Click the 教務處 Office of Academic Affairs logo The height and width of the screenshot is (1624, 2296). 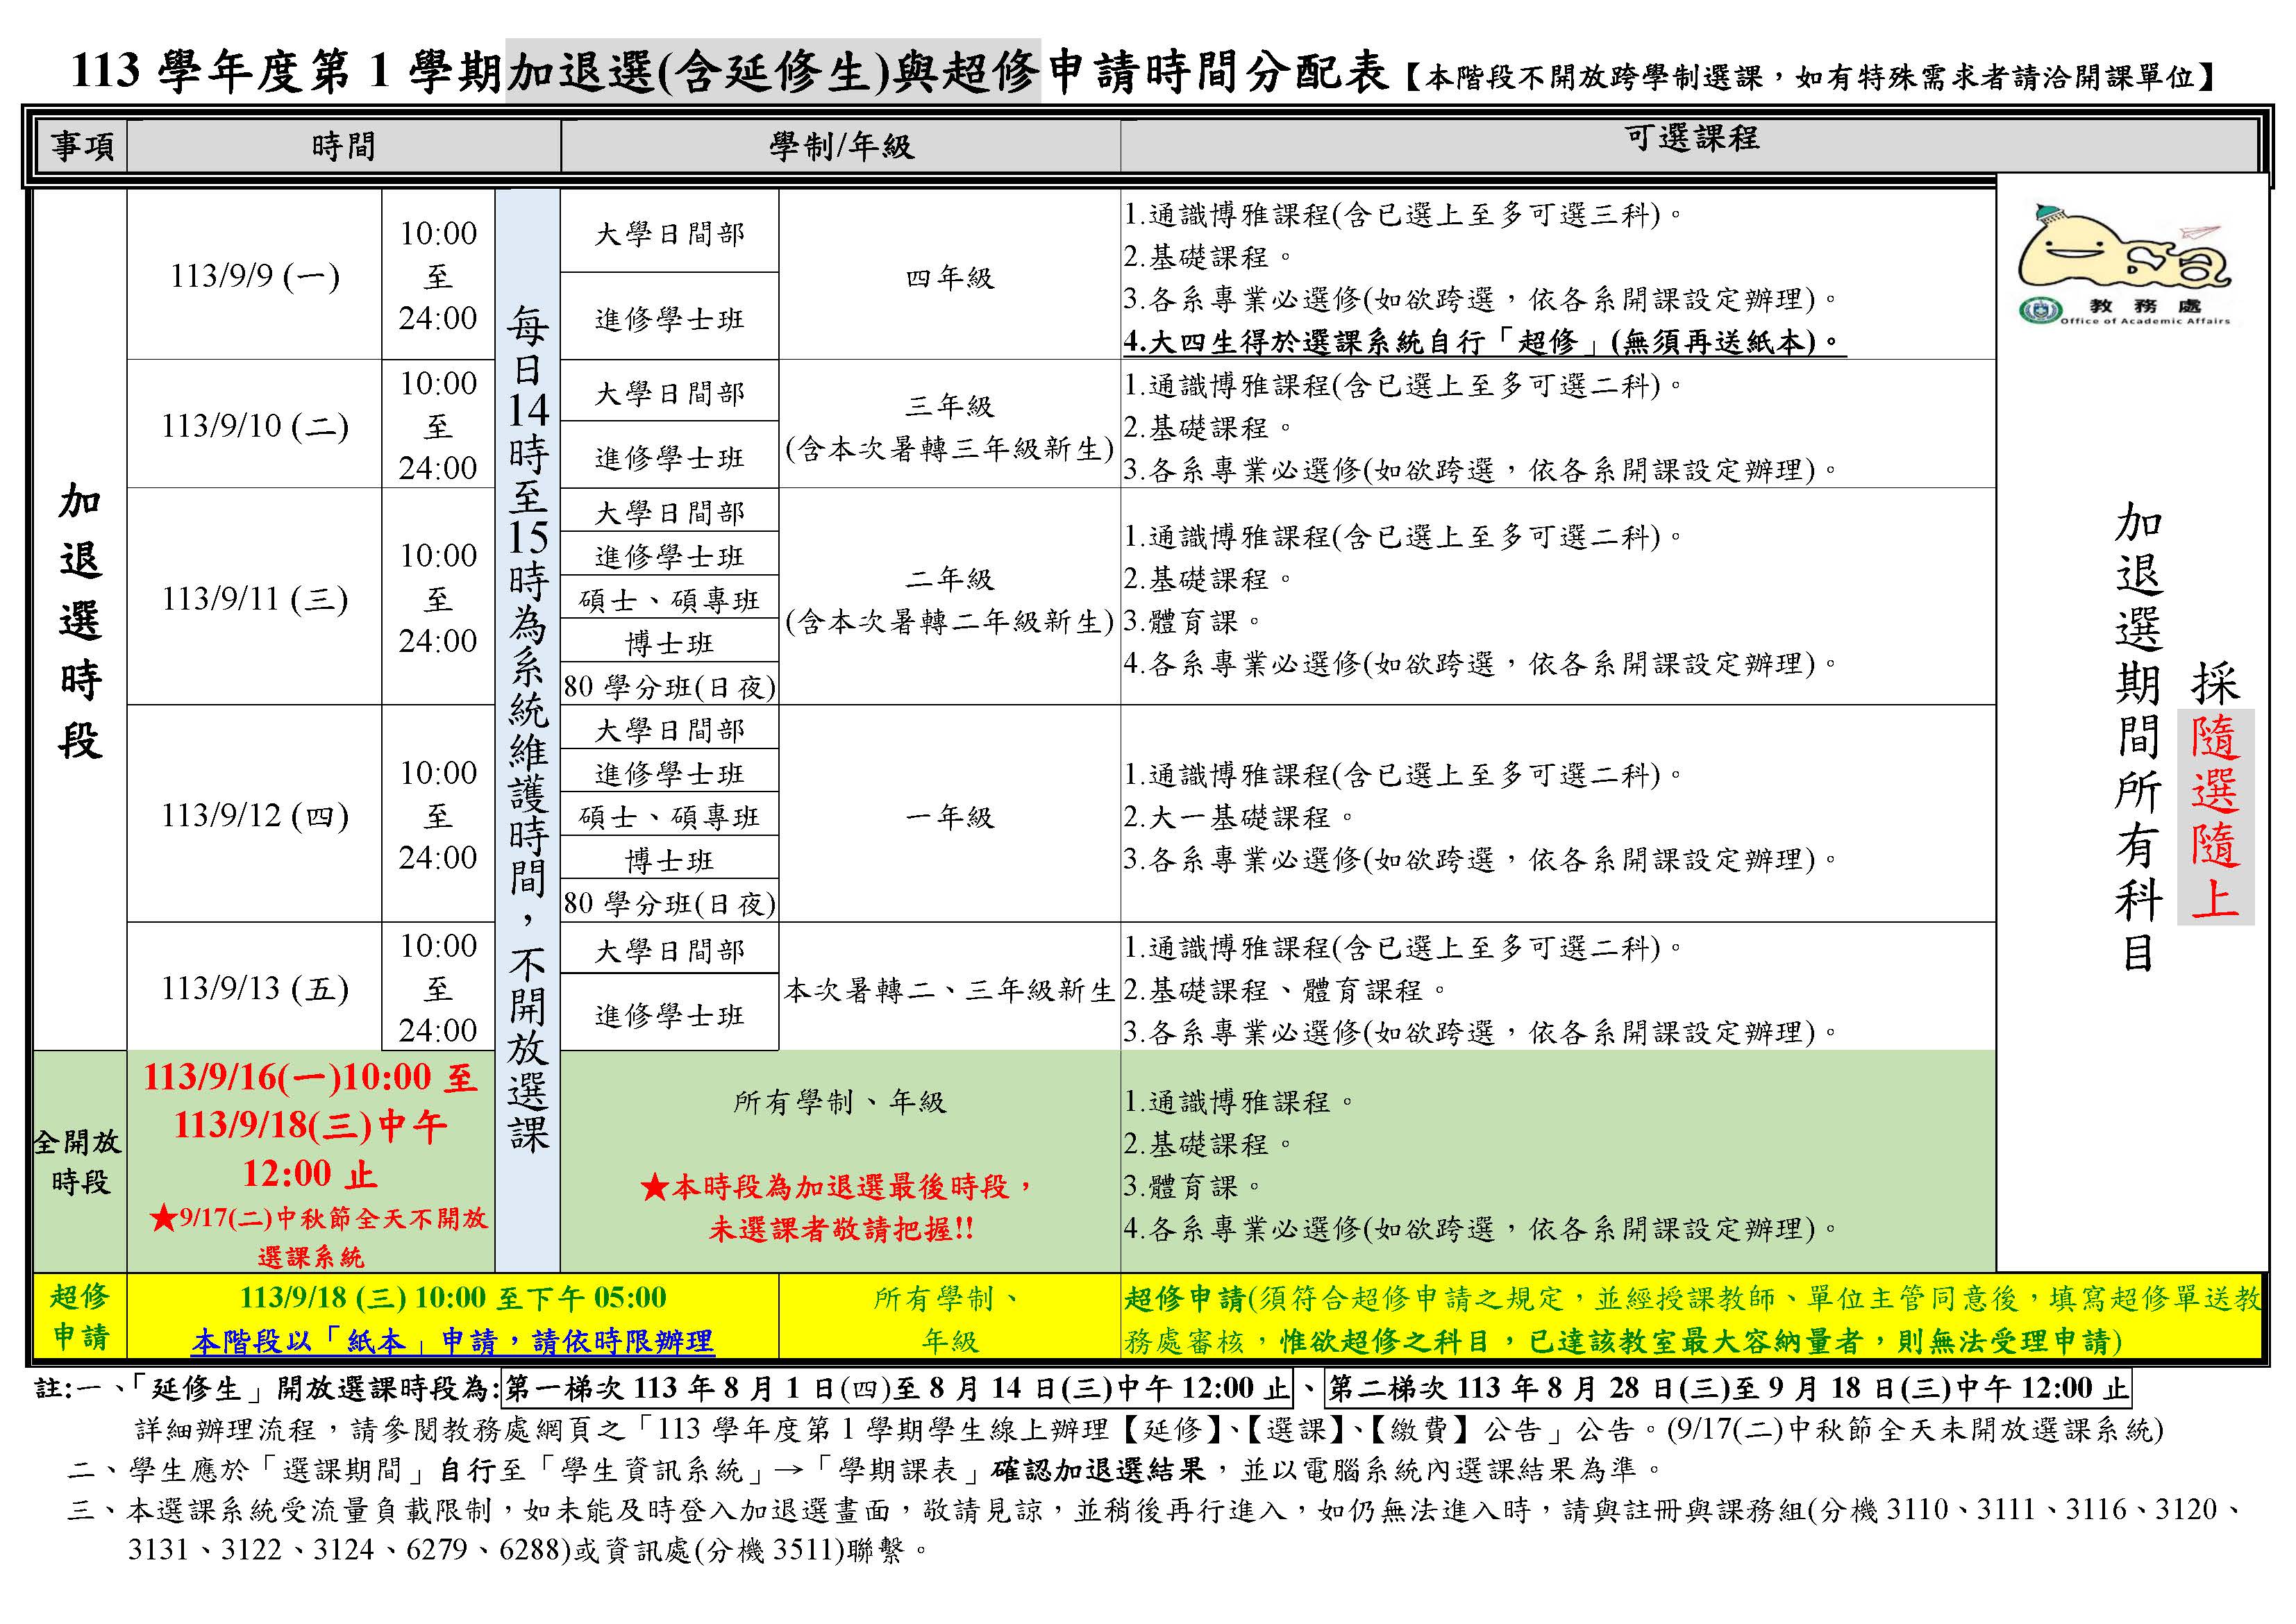tap(2125, 265)
